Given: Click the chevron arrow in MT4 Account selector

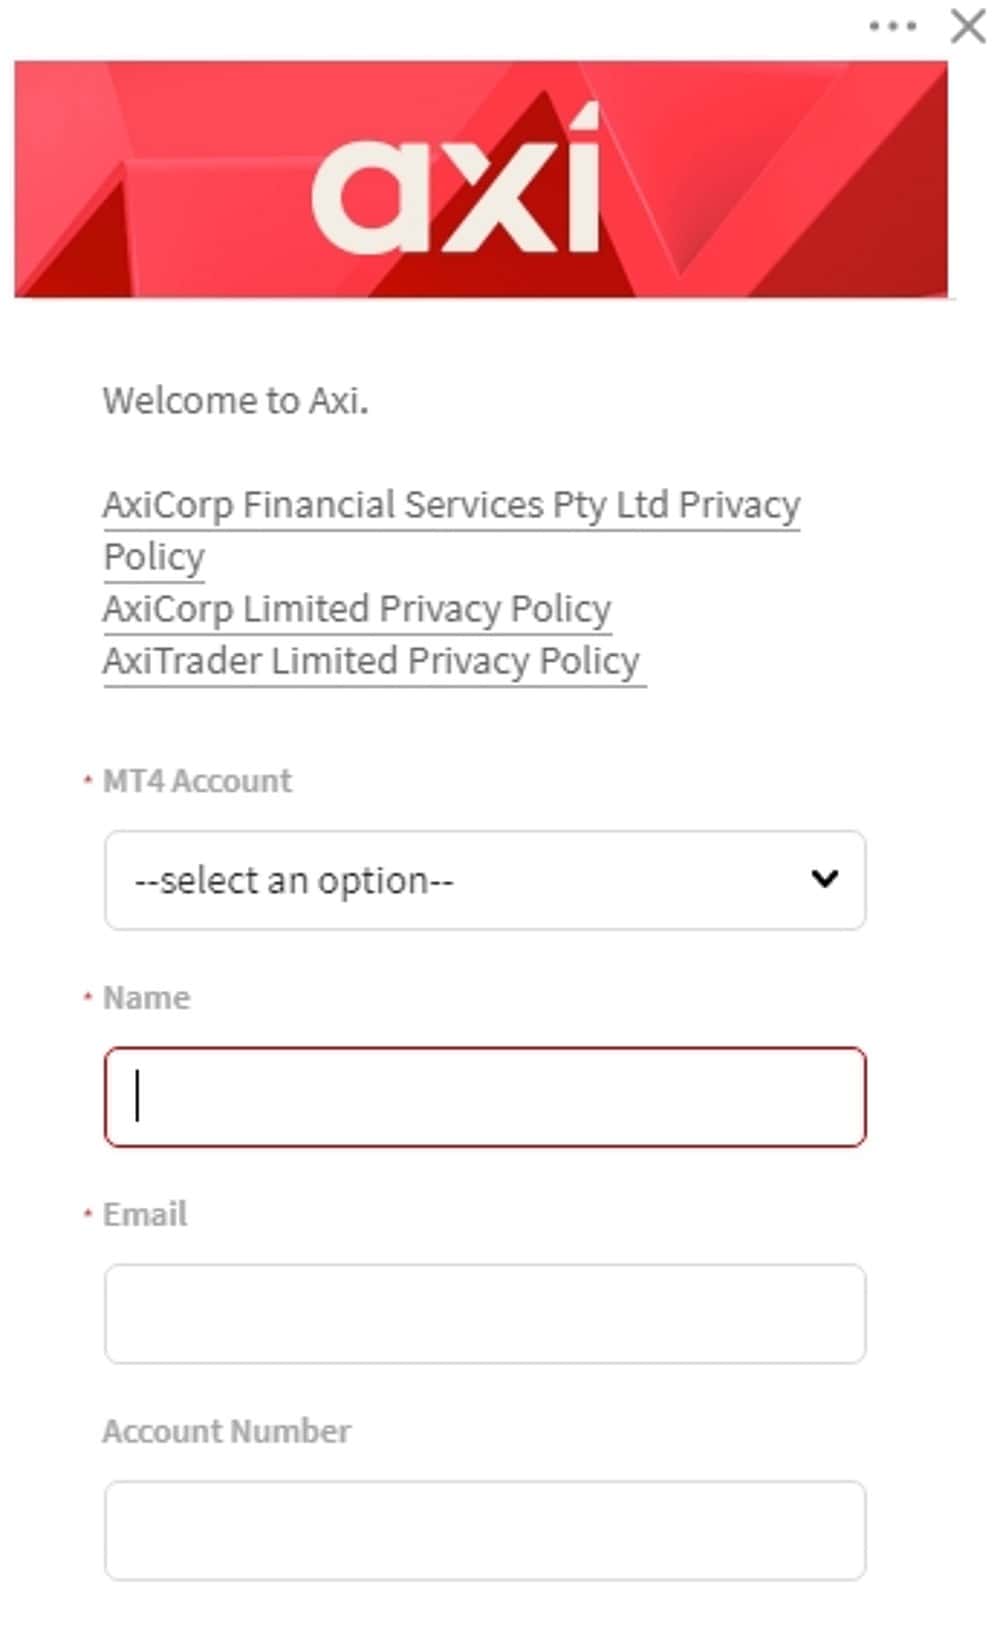Looking at the screenshot, I should [825, 879].
